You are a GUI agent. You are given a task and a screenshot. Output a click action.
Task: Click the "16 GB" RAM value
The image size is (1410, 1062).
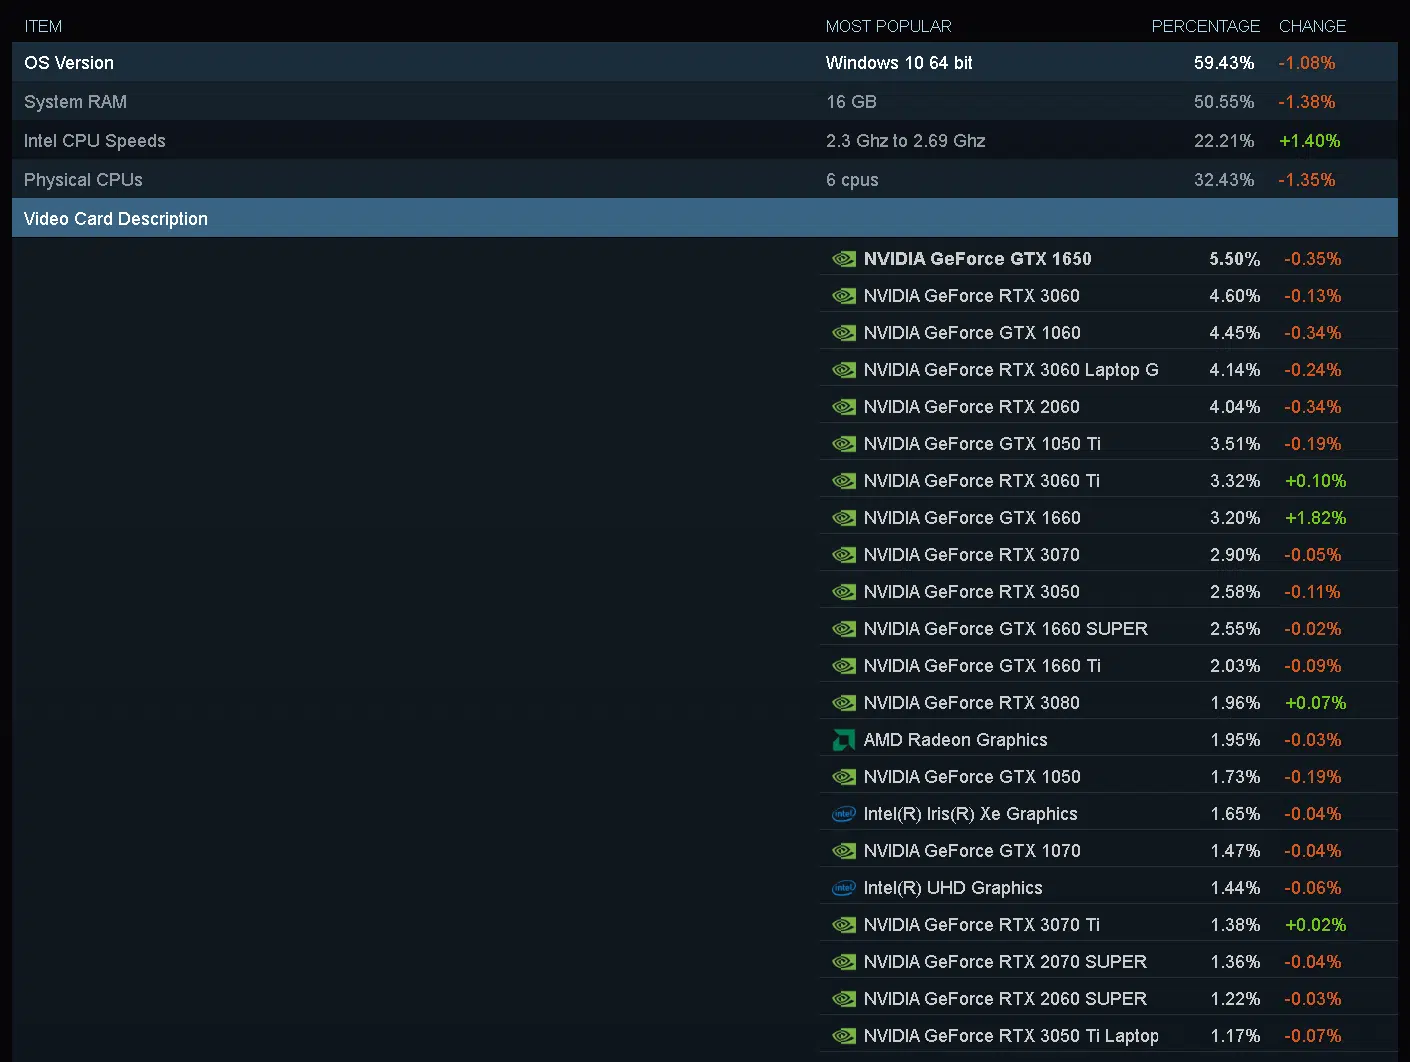pyautogui.click(x=851, y=102)
